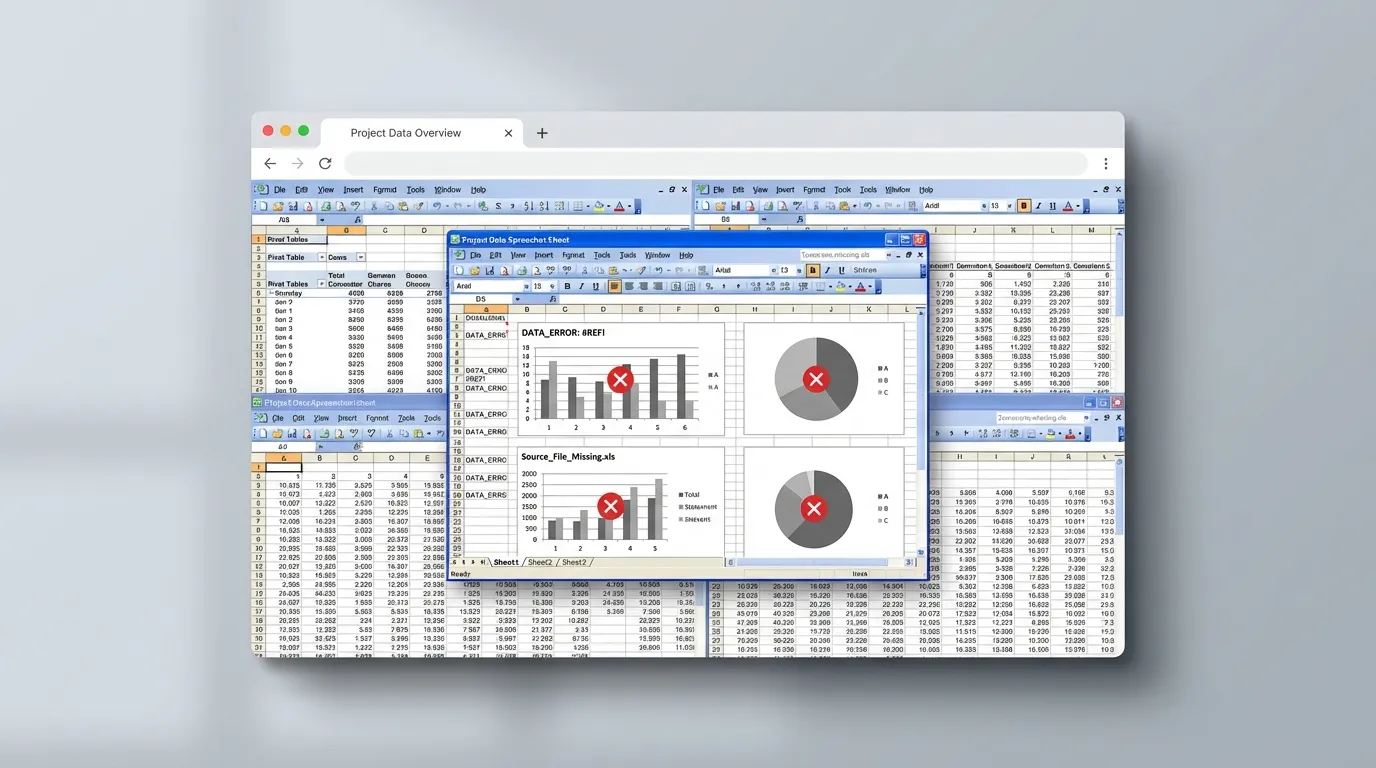Click fill color bucket in front window toolbar

[838, 287]
